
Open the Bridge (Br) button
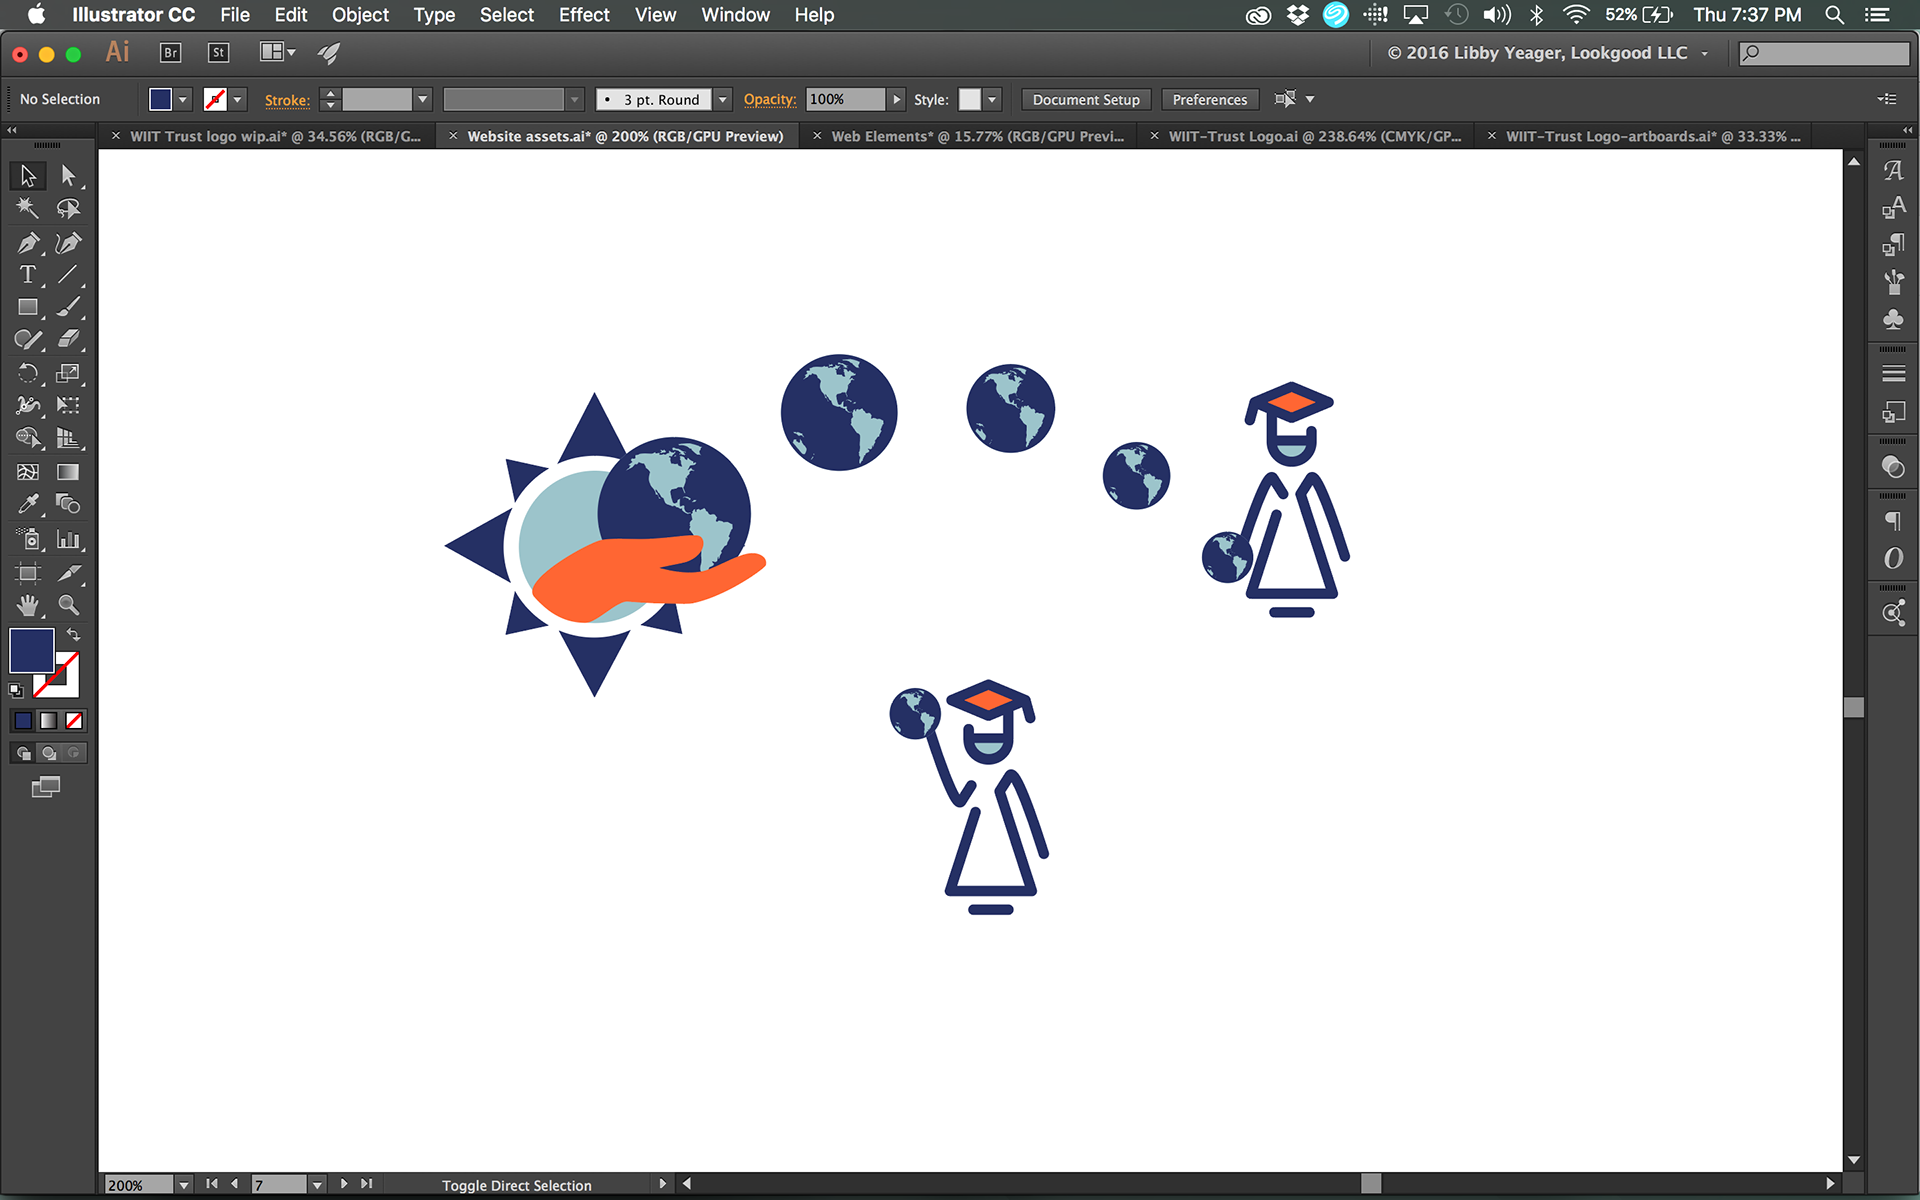point(170,53)
